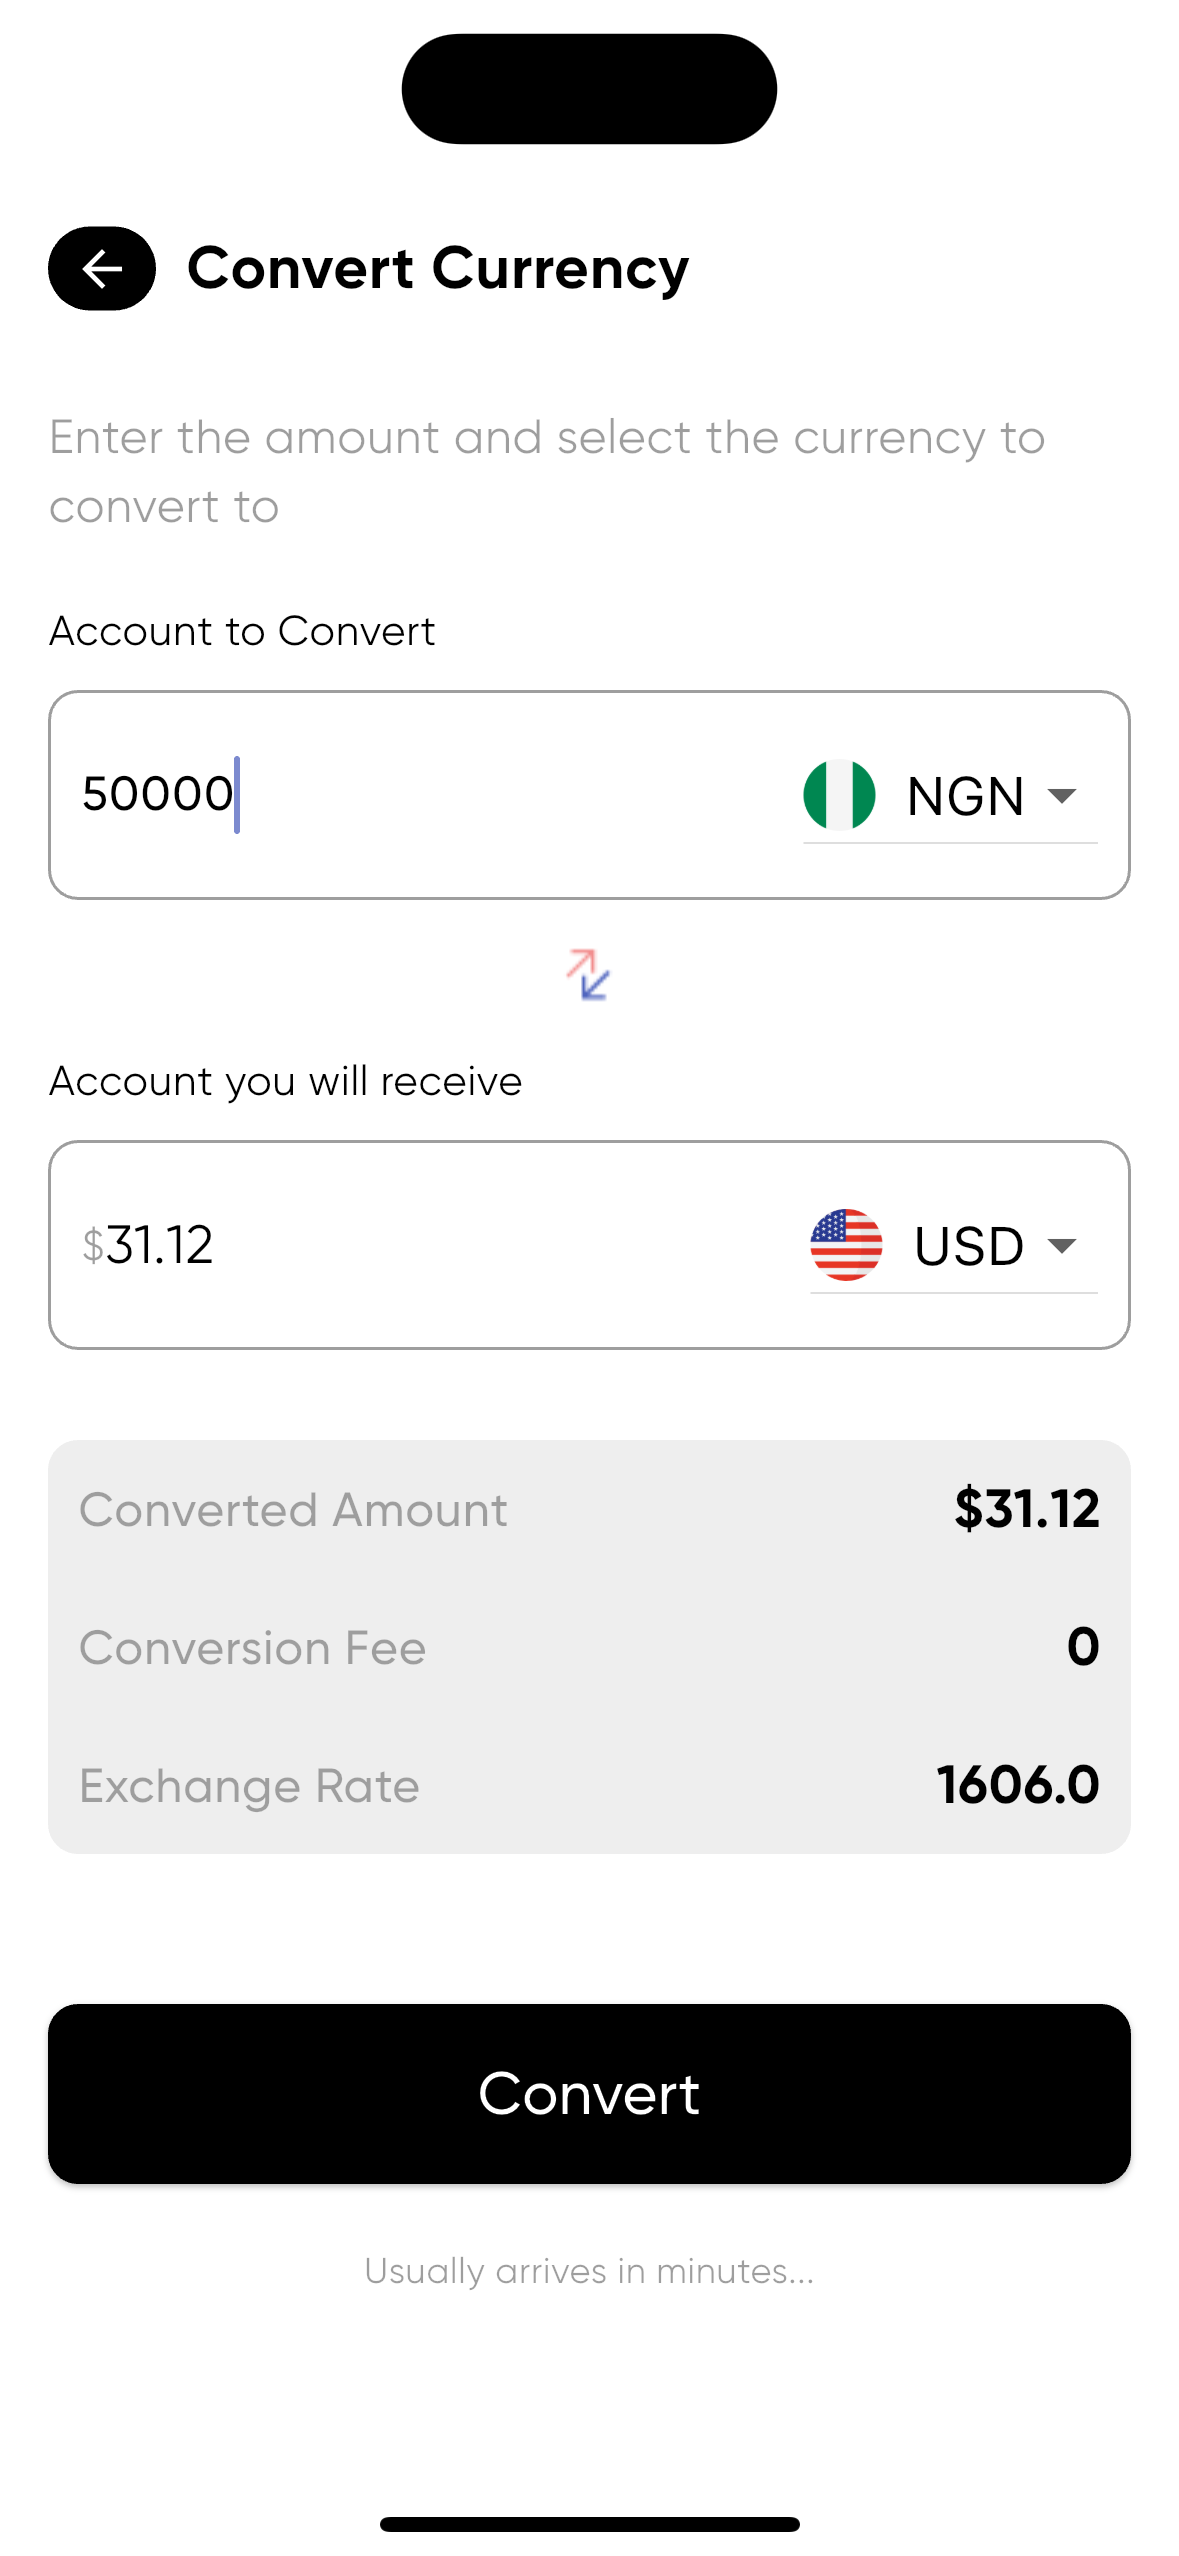This screenshot has height=2556, width=1179.
Task: Select the USD currency label
Action: tap(969, 1246)
